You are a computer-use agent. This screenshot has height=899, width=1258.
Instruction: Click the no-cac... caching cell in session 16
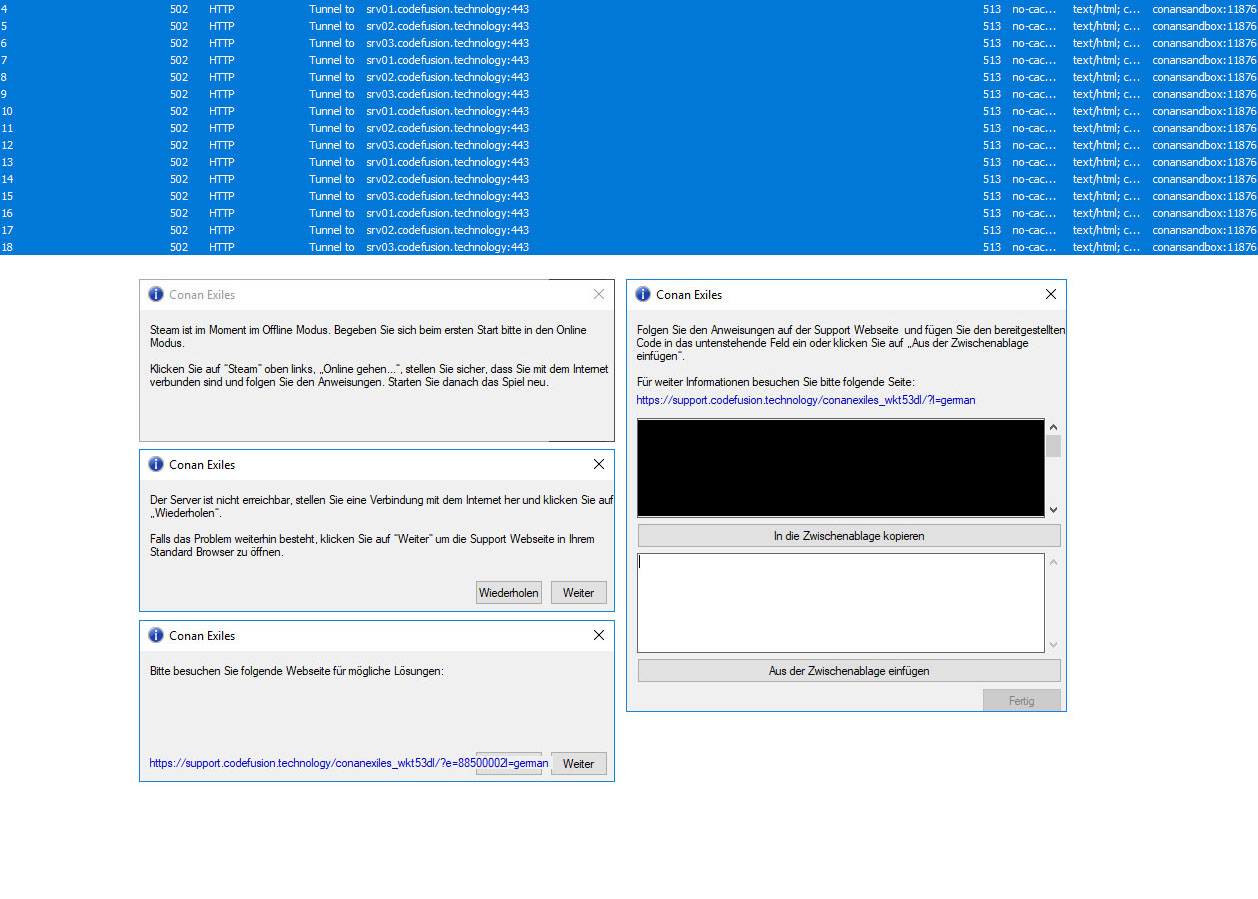pos(1034,213)
